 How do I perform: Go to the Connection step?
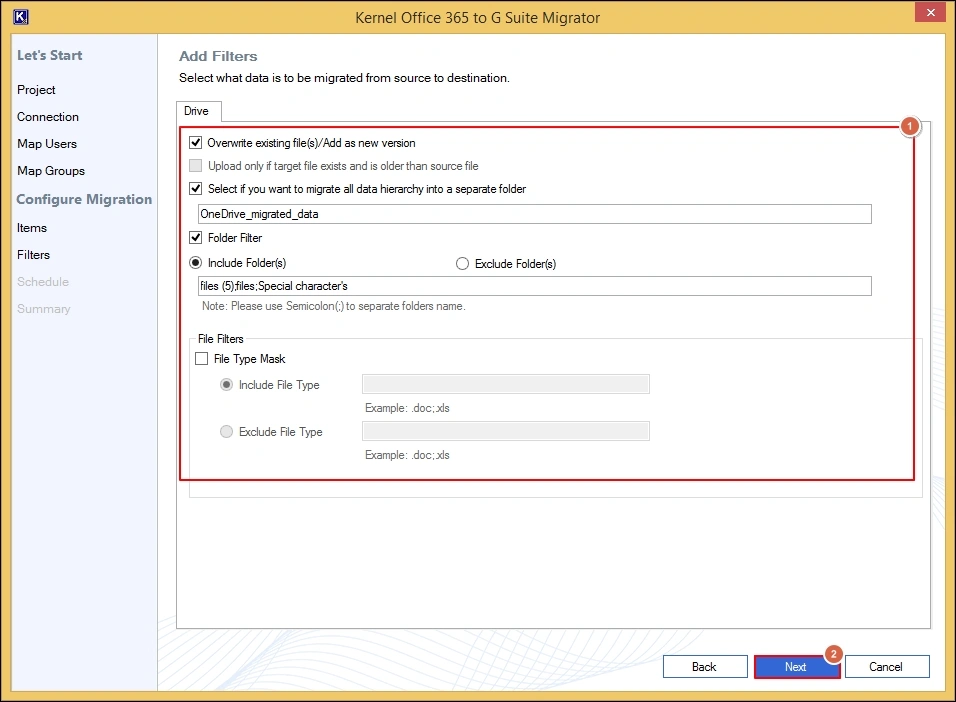48,117
